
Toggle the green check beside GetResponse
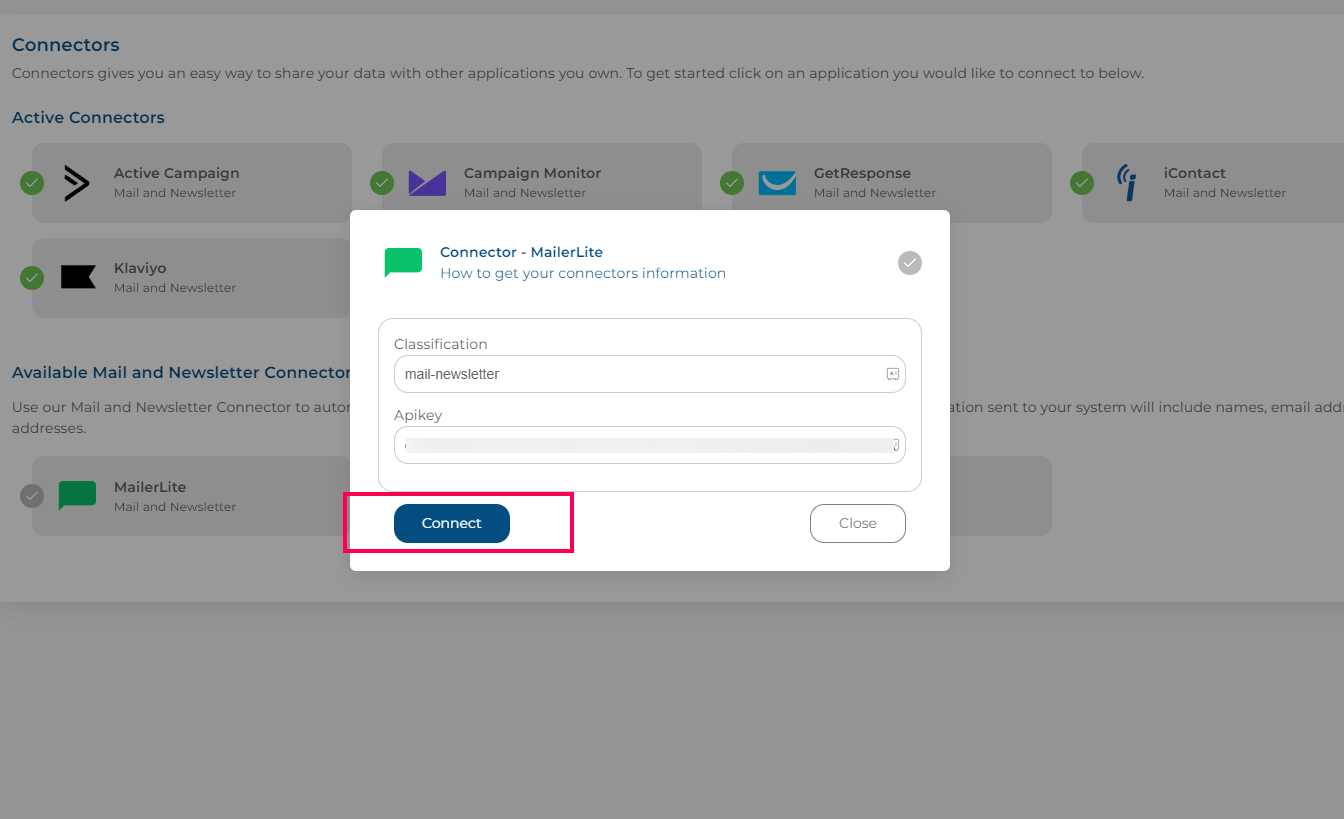pyautogui.click(x=732, y=183)
